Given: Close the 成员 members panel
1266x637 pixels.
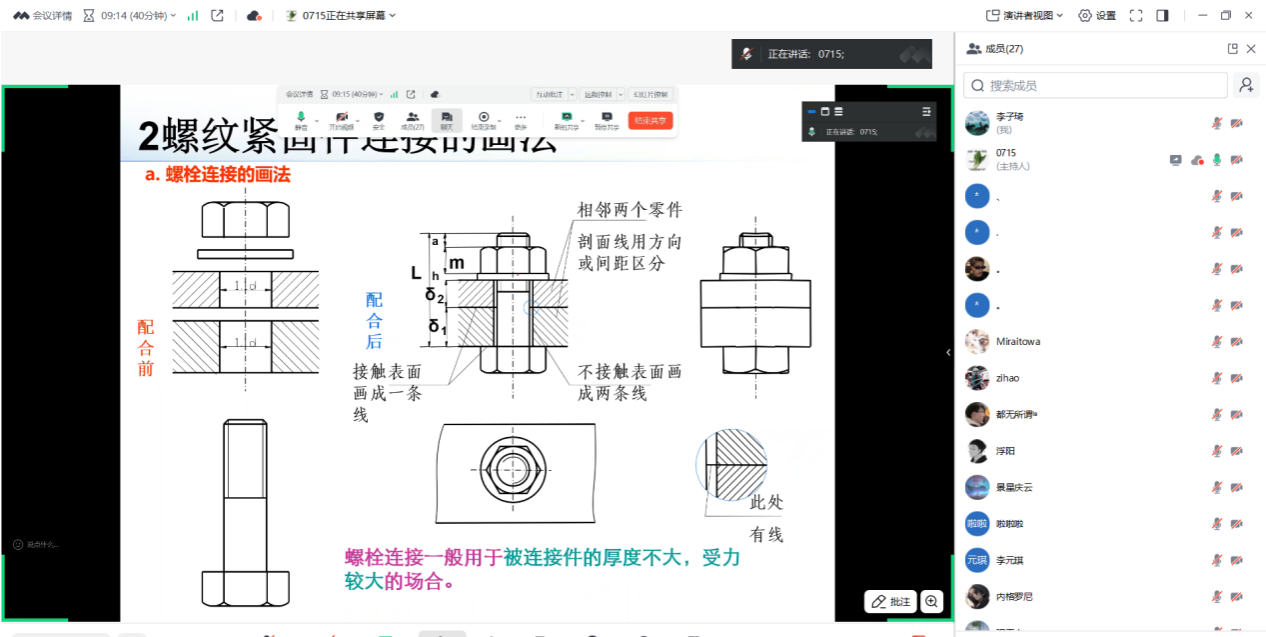Looking at the screenshot, I should tap(1250, 49).
